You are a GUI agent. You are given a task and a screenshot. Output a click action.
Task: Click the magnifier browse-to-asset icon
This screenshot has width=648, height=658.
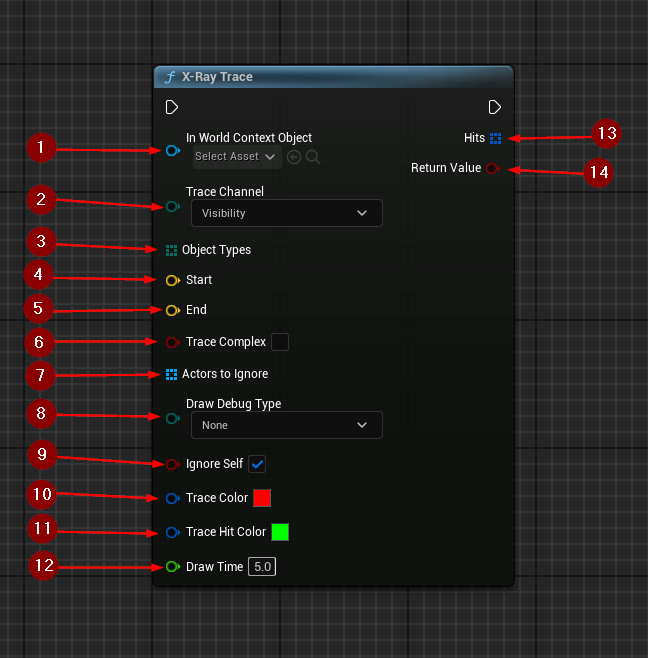coord(313,157)
